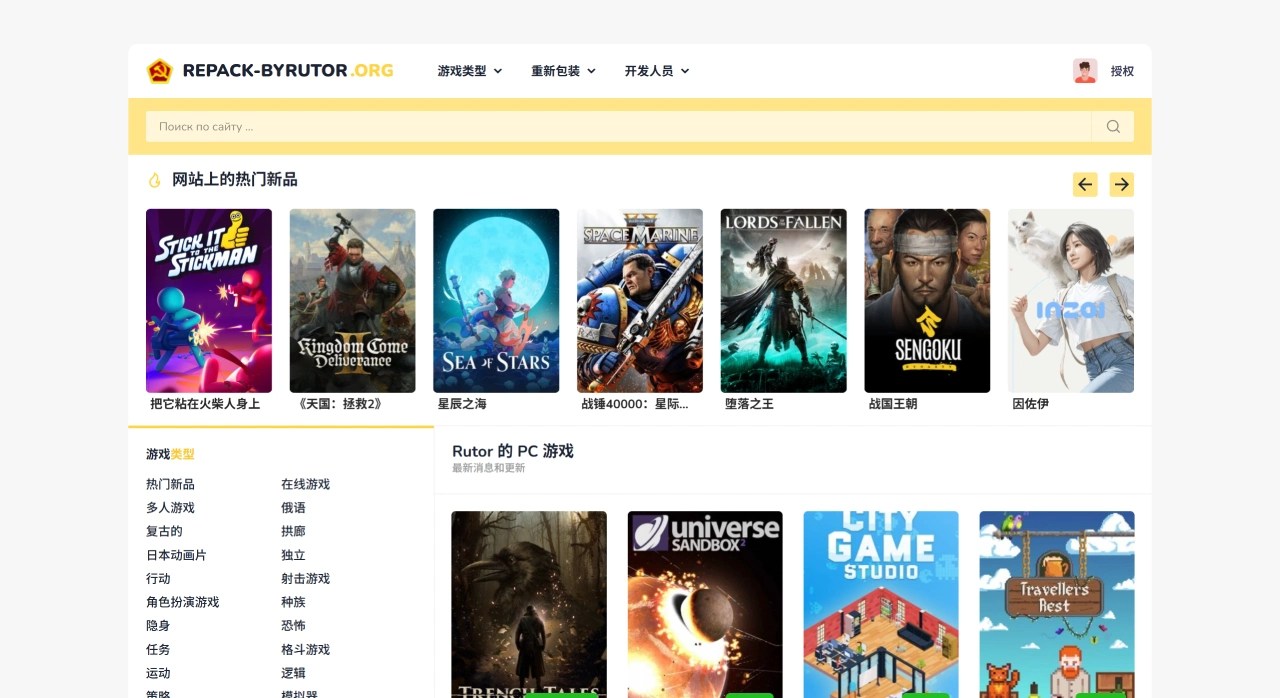Click the previous carousel arrow button
Screen dimensions: 1280x698
1085,184
